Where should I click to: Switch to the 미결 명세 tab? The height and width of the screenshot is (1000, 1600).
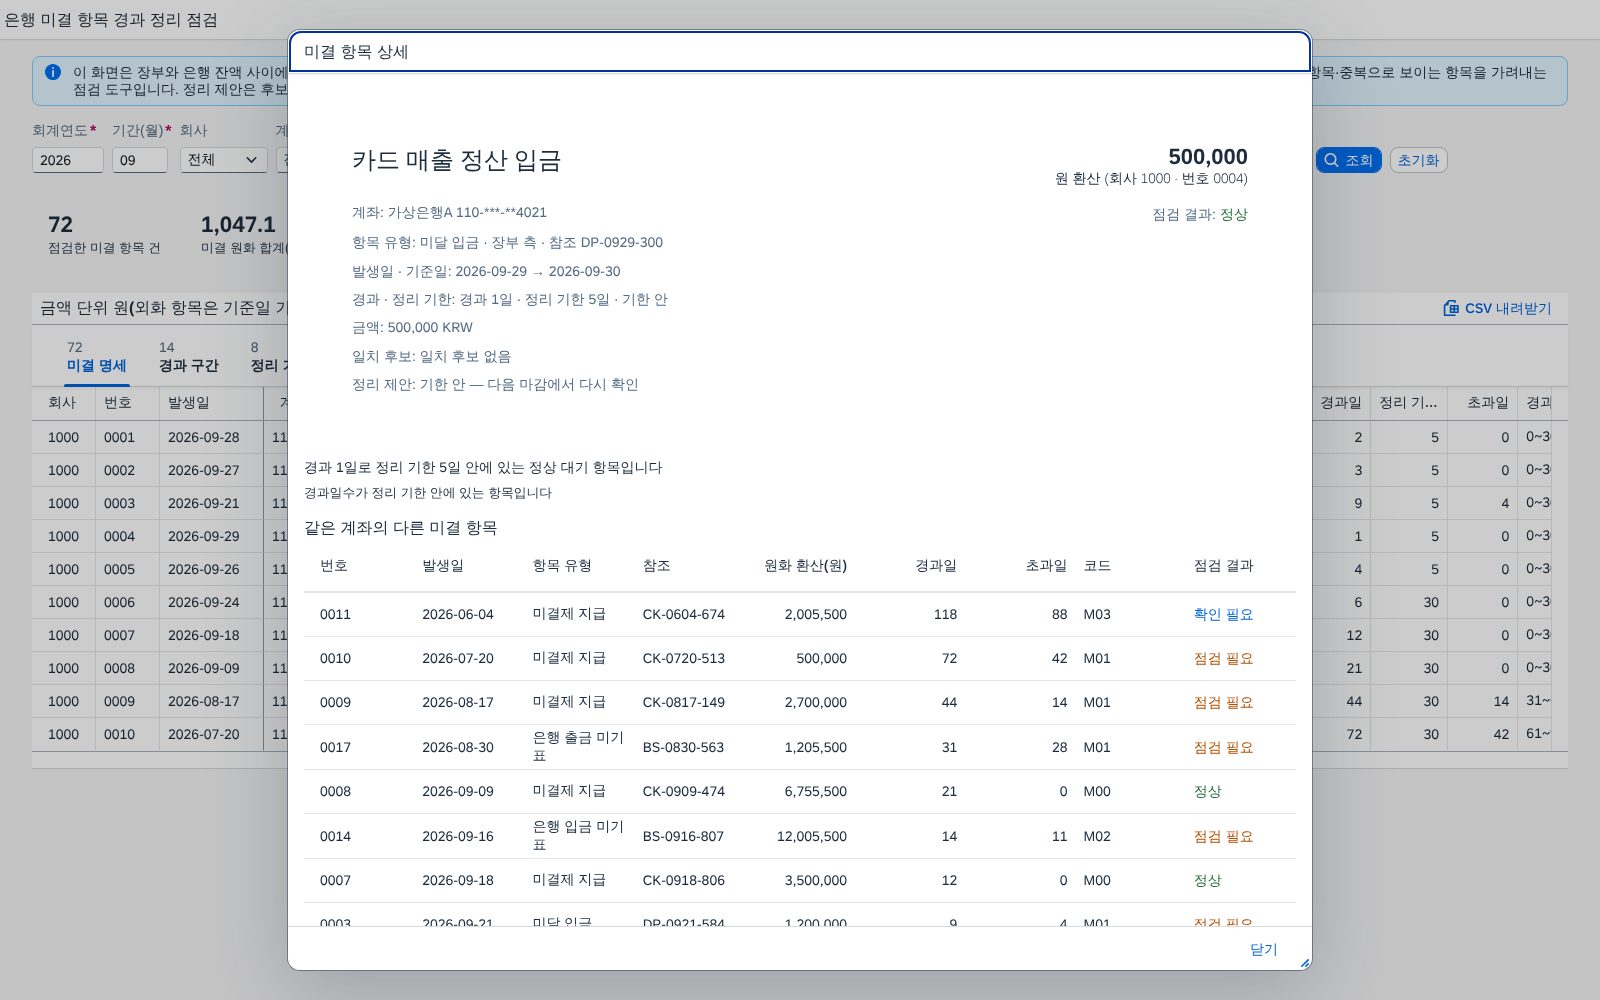[x=96, y=357]
